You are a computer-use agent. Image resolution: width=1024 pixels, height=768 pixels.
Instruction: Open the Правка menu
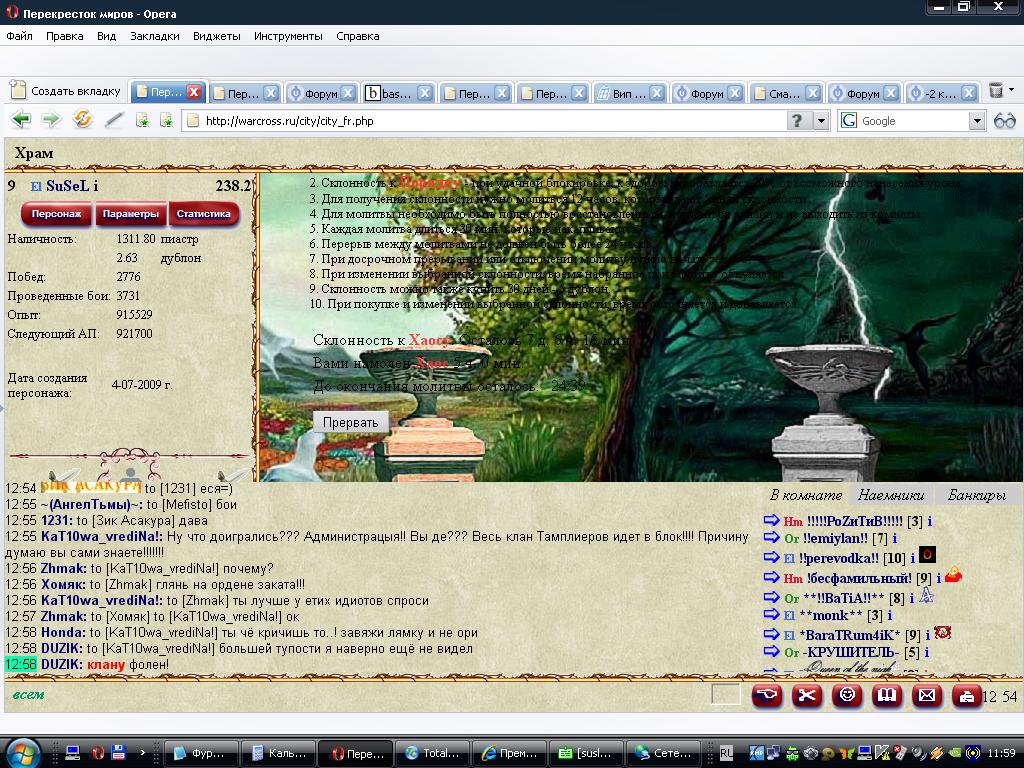point(65,36)
